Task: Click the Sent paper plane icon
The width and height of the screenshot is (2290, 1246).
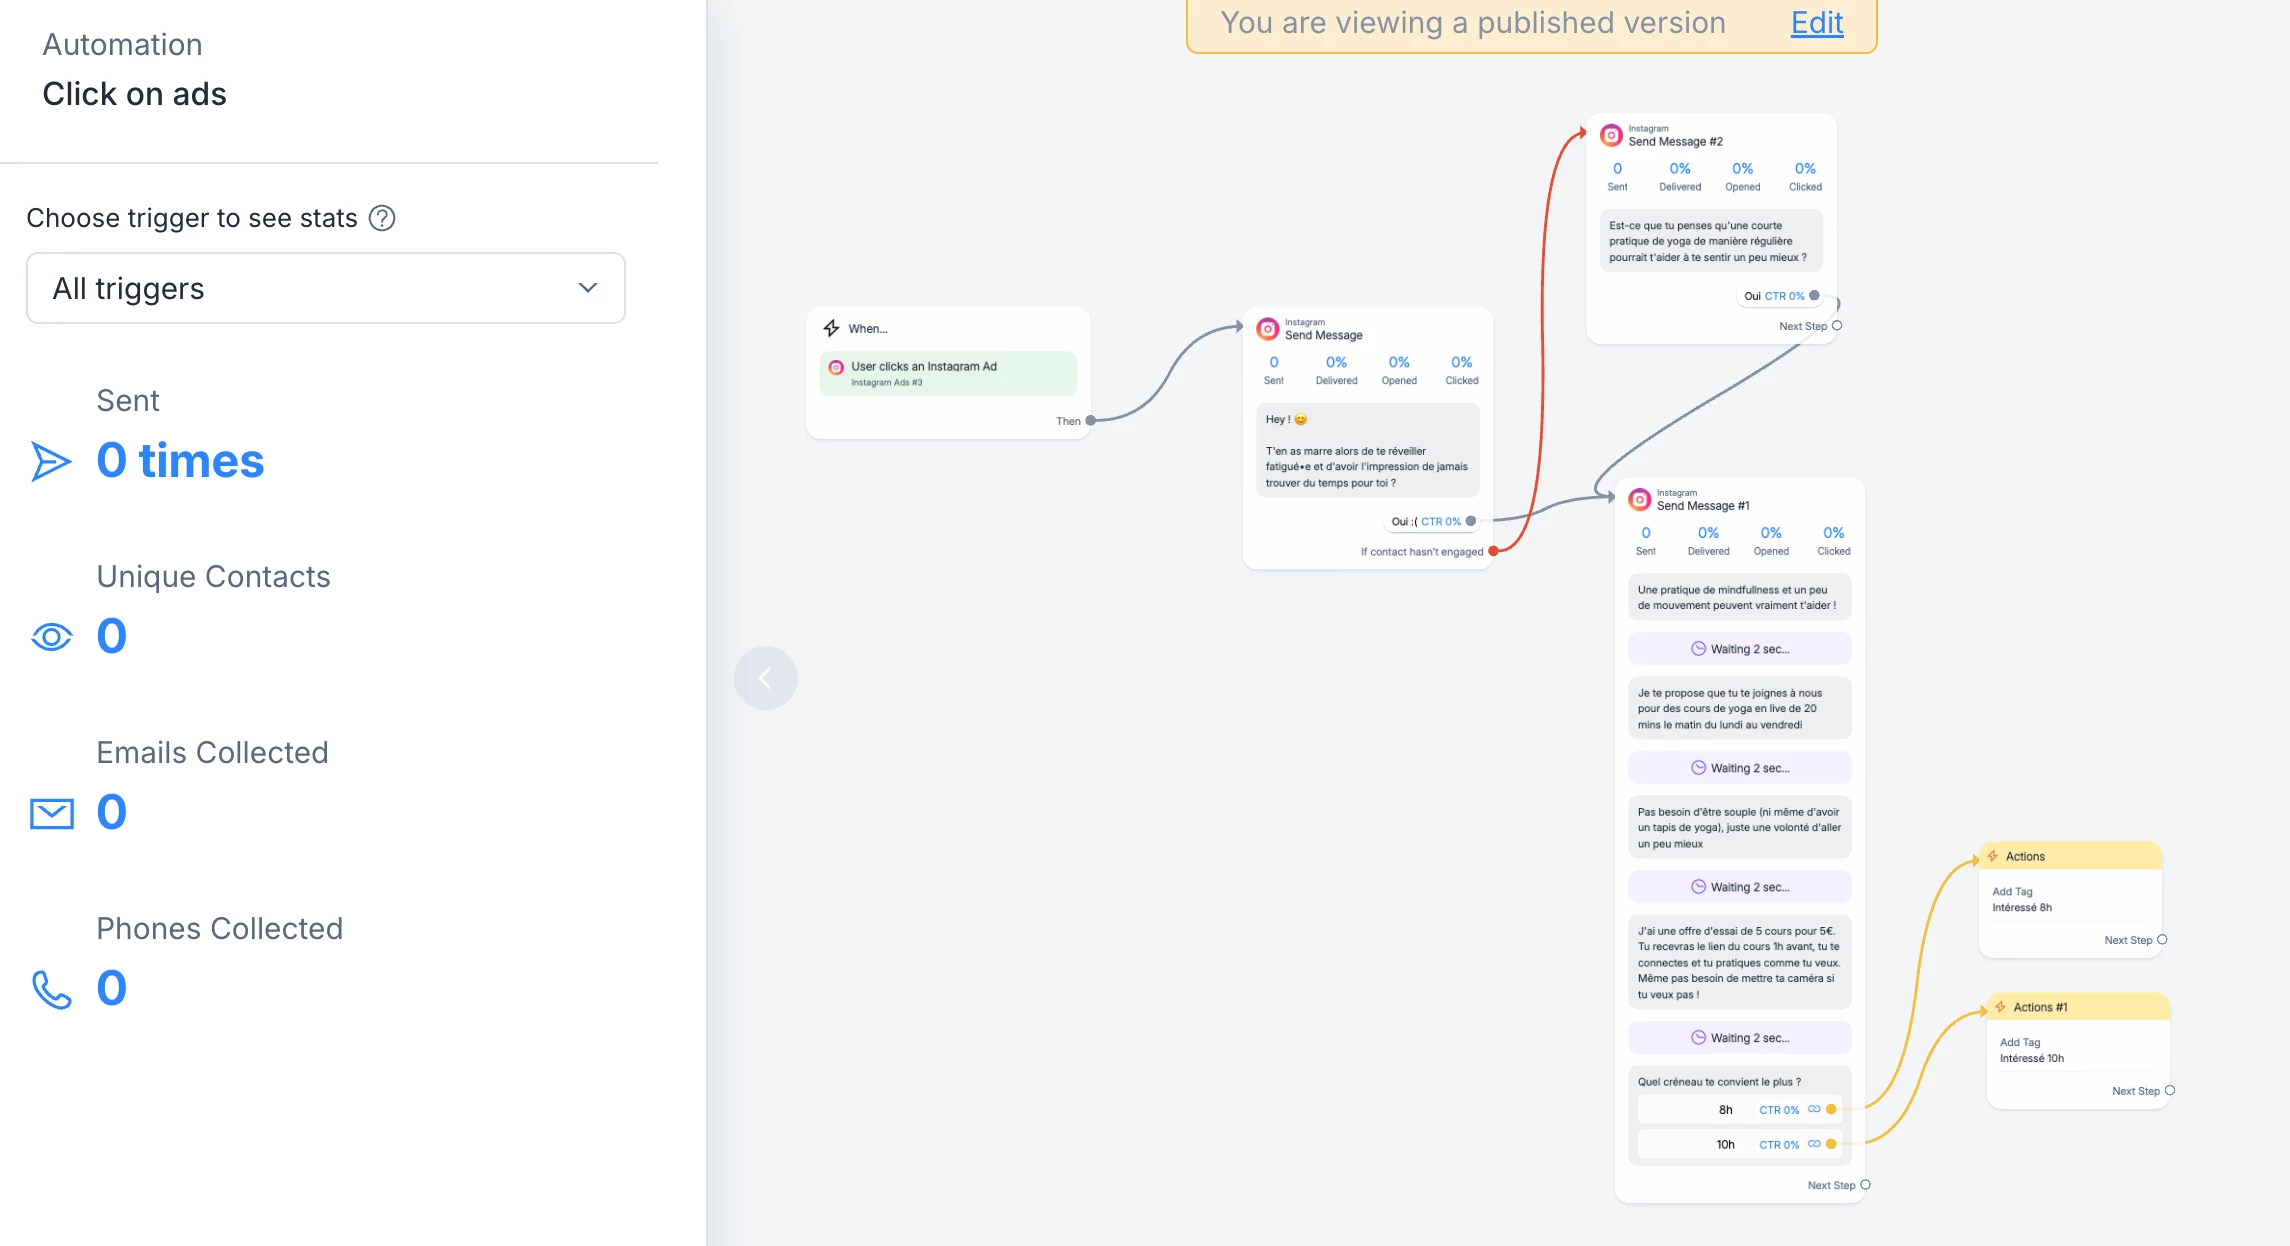Action: tap(51, 461)
